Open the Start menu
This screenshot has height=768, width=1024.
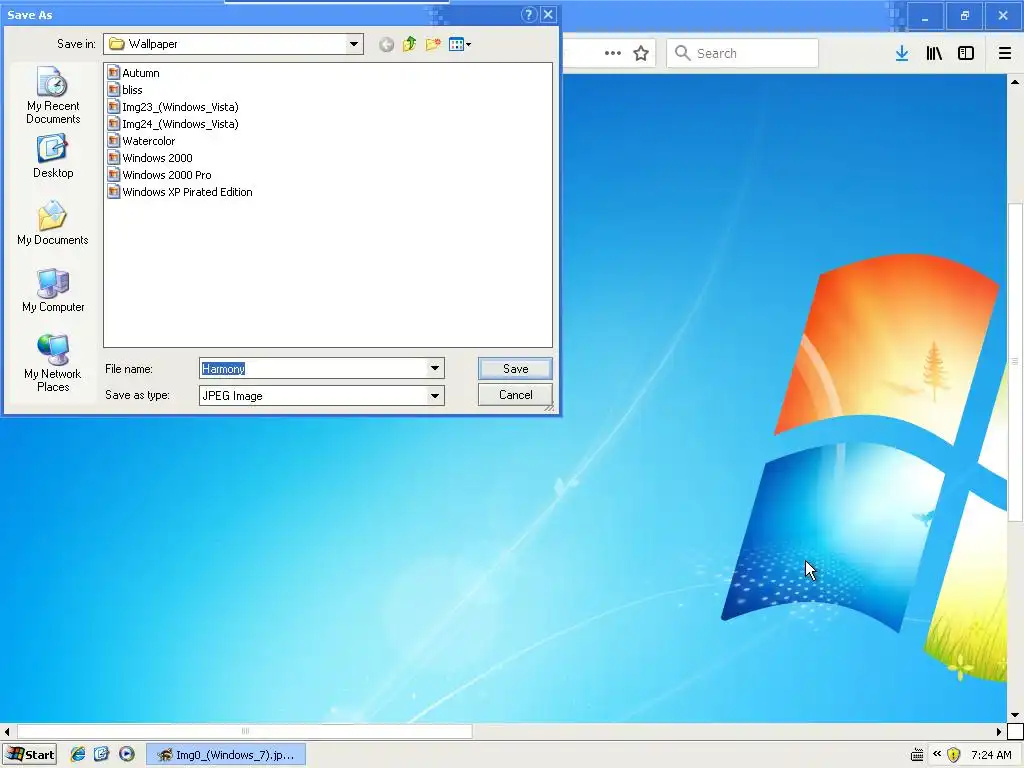pos(30,754)
